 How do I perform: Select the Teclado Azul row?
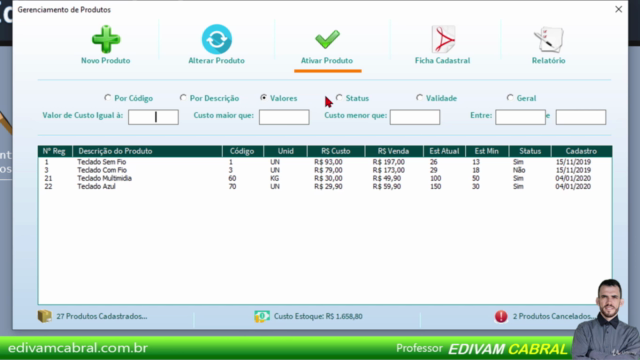tap(325, 187)
